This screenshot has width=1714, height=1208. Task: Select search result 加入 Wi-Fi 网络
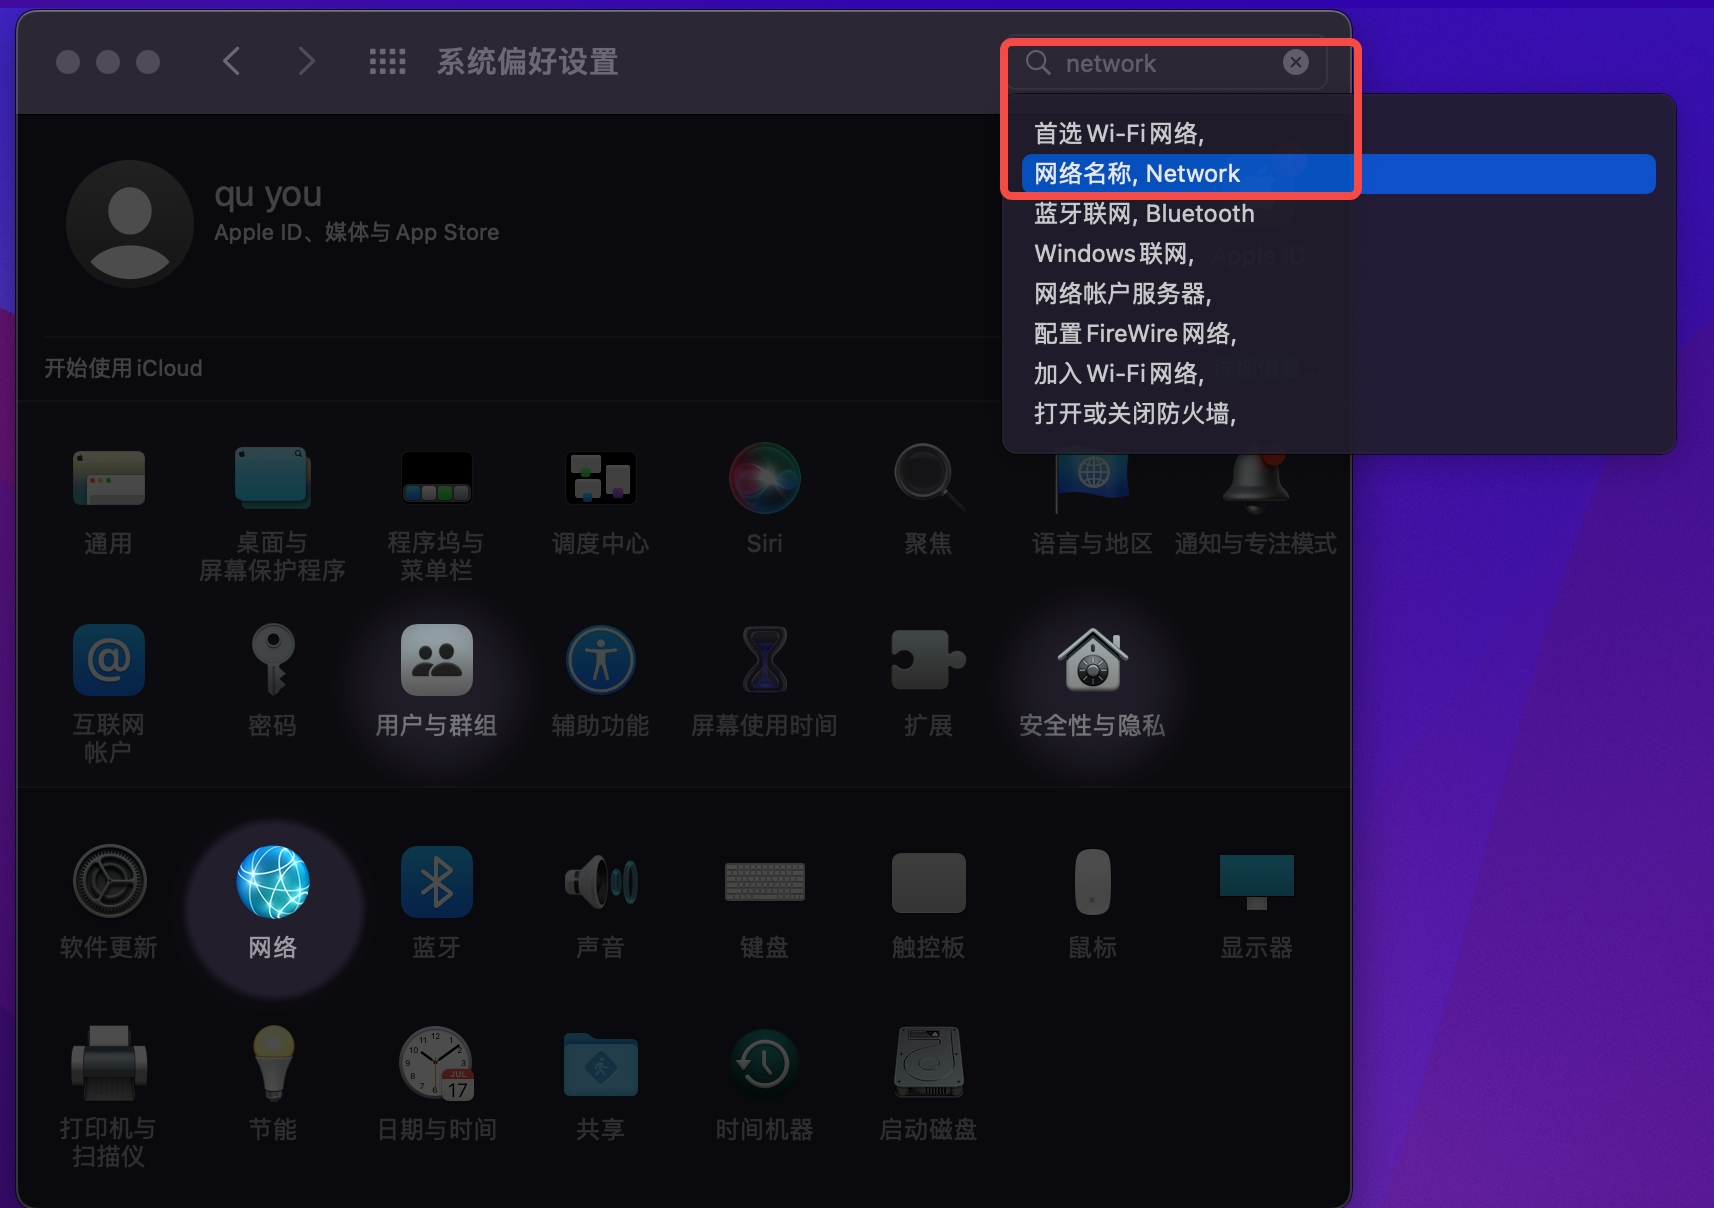coord(1339,374)
